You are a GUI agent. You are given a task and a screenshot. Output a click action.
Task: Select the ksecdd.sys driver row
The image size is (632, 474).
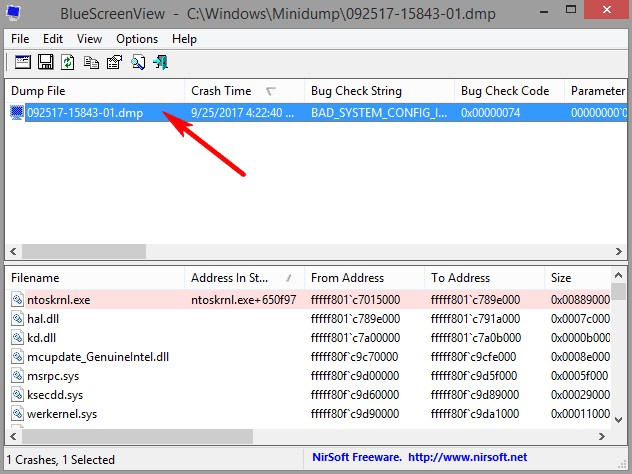click(308, 395)
